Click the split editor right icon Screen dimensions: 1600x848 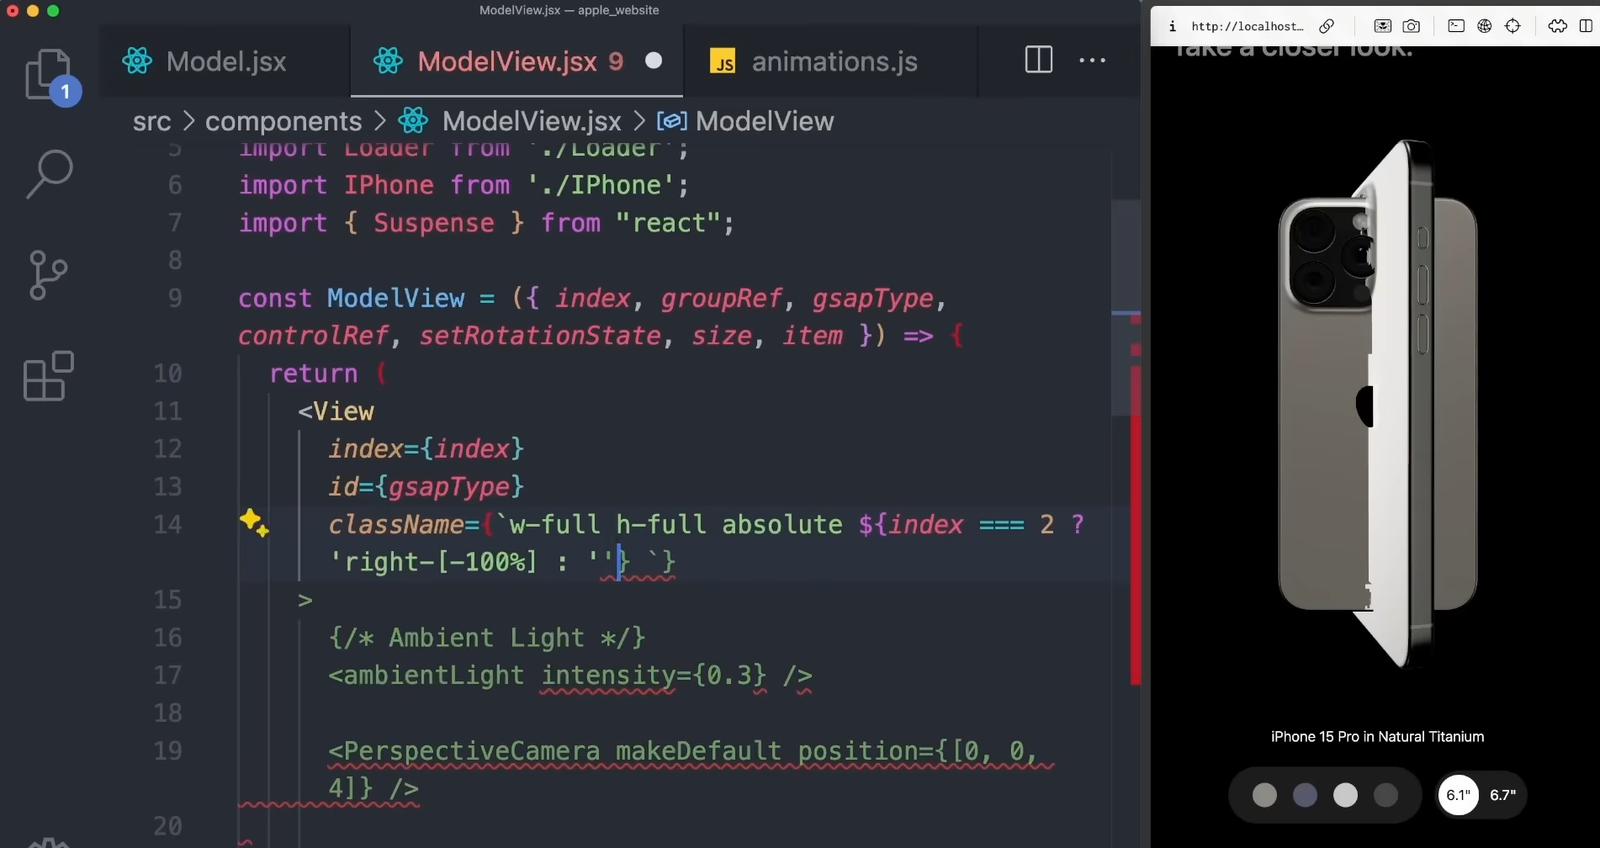click(x=1038, y=60)
